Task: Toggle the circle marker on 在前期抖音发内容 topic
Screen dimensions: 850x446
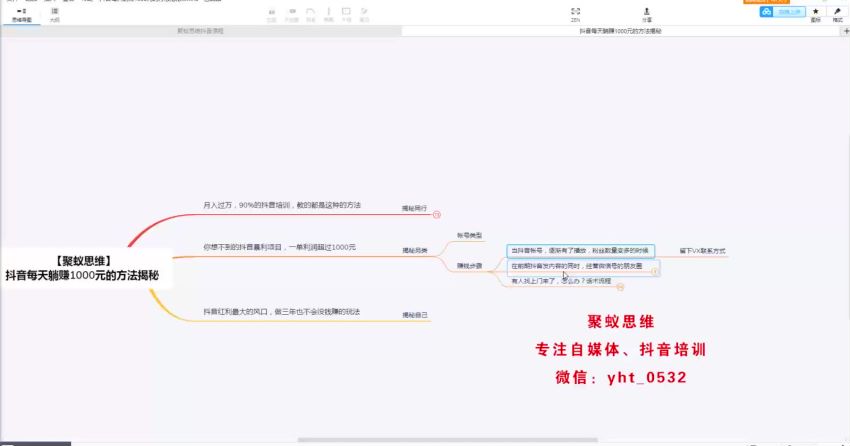Action: pyautogui.click(x=655, y=271)
